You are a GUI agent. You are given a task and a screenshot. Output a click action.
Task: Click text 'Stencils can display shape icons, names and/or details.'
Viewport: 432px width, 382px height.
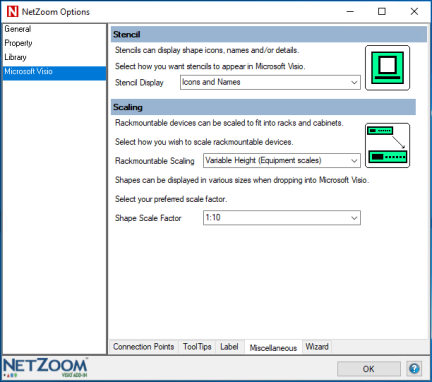point(207,50)
